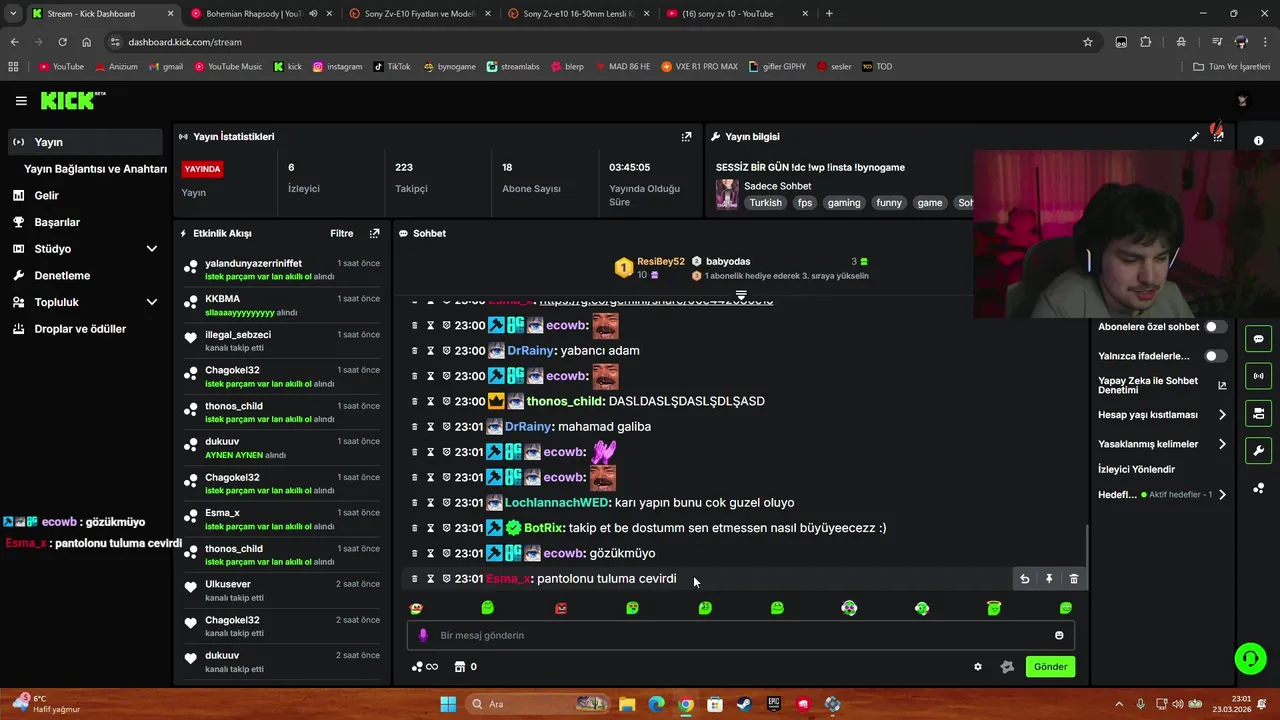Click the Bir mesaj gönderin input field
The width and height of the screenshot is (1280, 720).
tap(740, 635)
